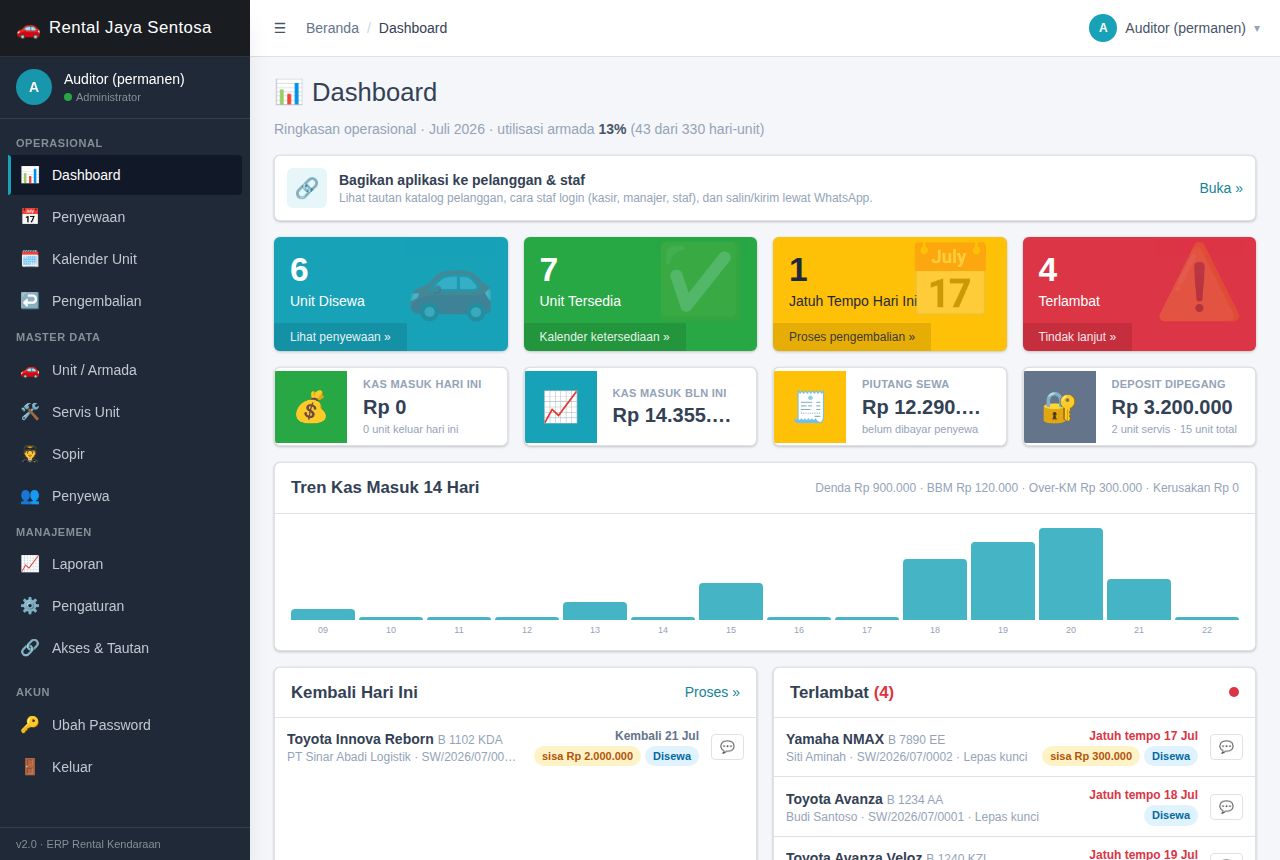Viewport: 1280px width, 860px height.
Task: Click Kalender ketersediaan » on Unit Tersedia card
Action: (604, 337)
